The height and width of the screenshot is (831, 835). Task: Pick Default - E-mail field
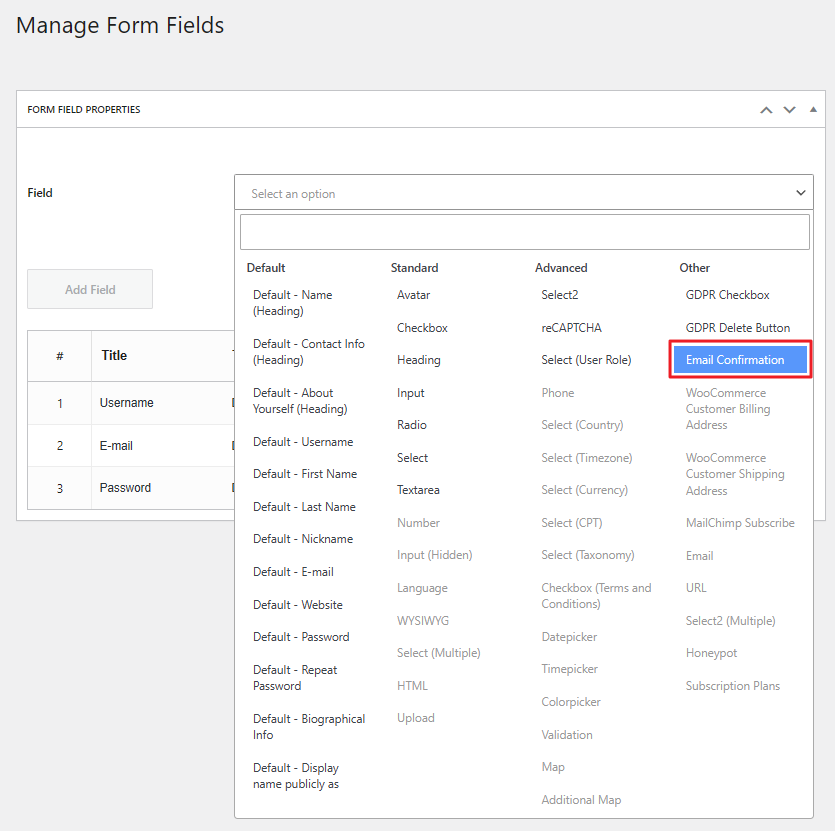pyautogui.click(x=293, y=572)
